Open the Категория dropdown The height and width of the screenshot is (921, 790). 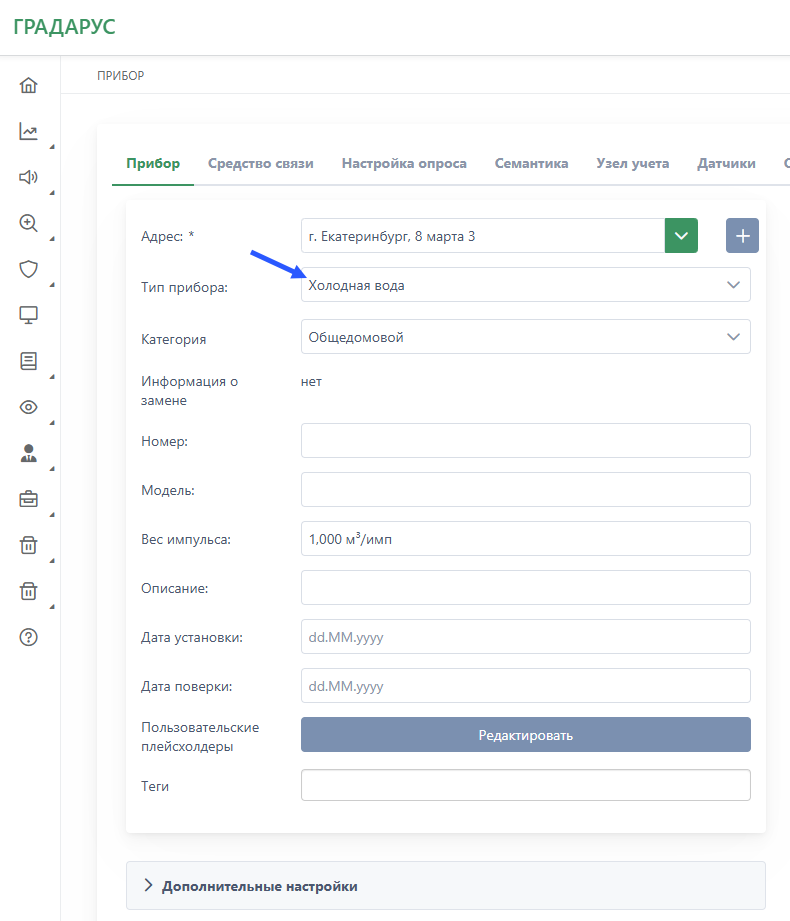click(525, 337)
